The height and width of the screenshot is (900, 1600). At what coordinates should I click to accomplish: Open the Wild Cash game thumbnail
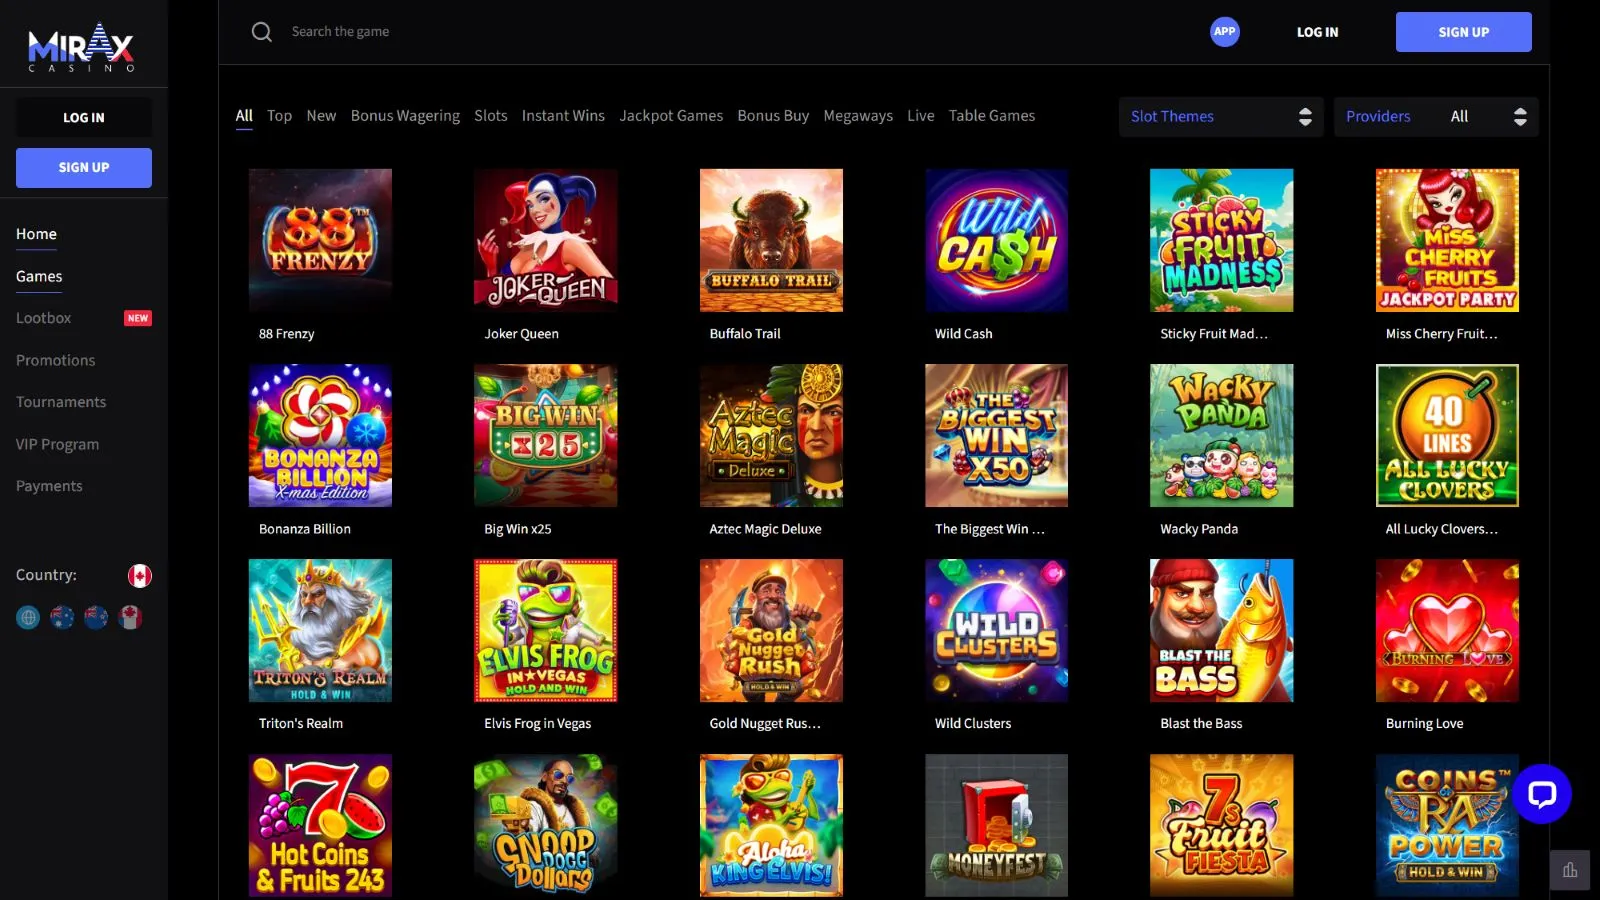click(996, 241)
